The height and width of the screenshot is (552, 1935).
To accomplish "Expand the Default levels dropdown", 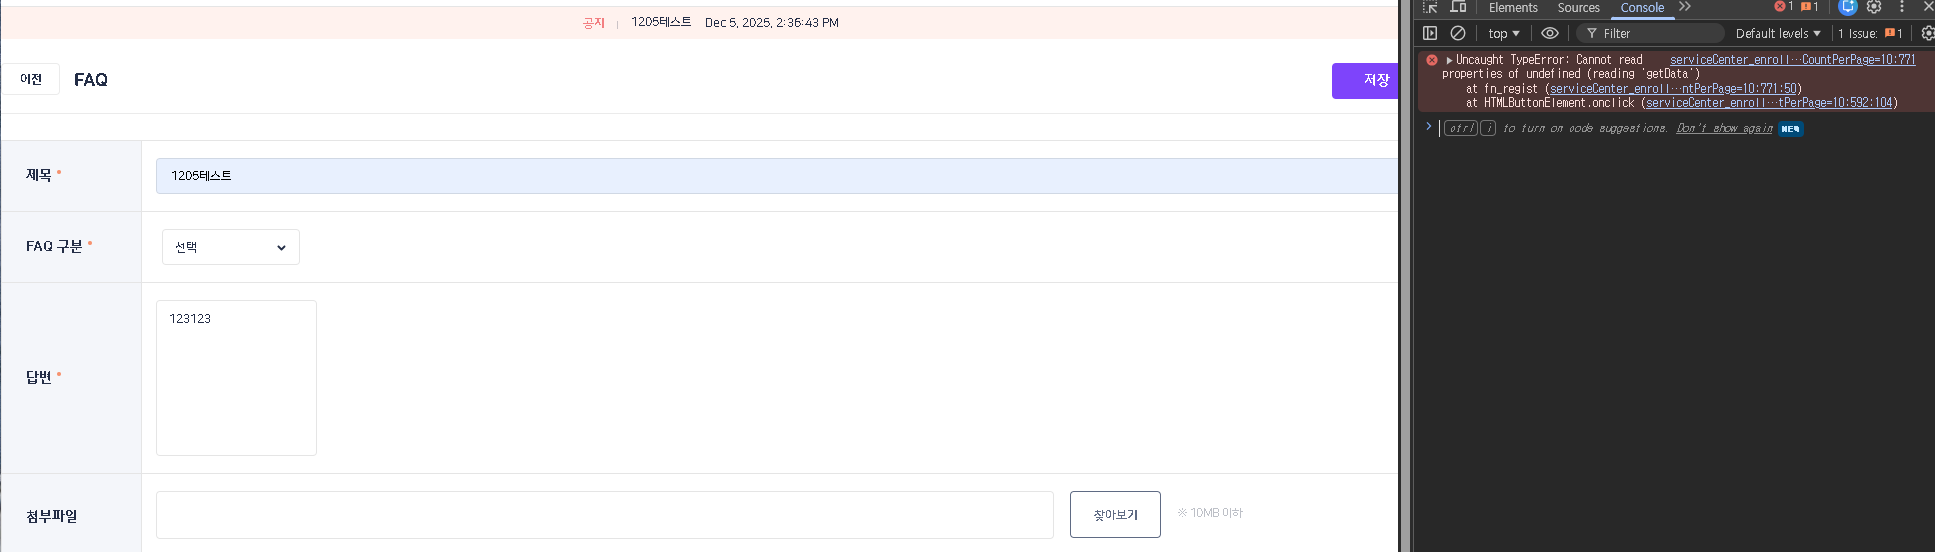I will tap(1778, 33).
